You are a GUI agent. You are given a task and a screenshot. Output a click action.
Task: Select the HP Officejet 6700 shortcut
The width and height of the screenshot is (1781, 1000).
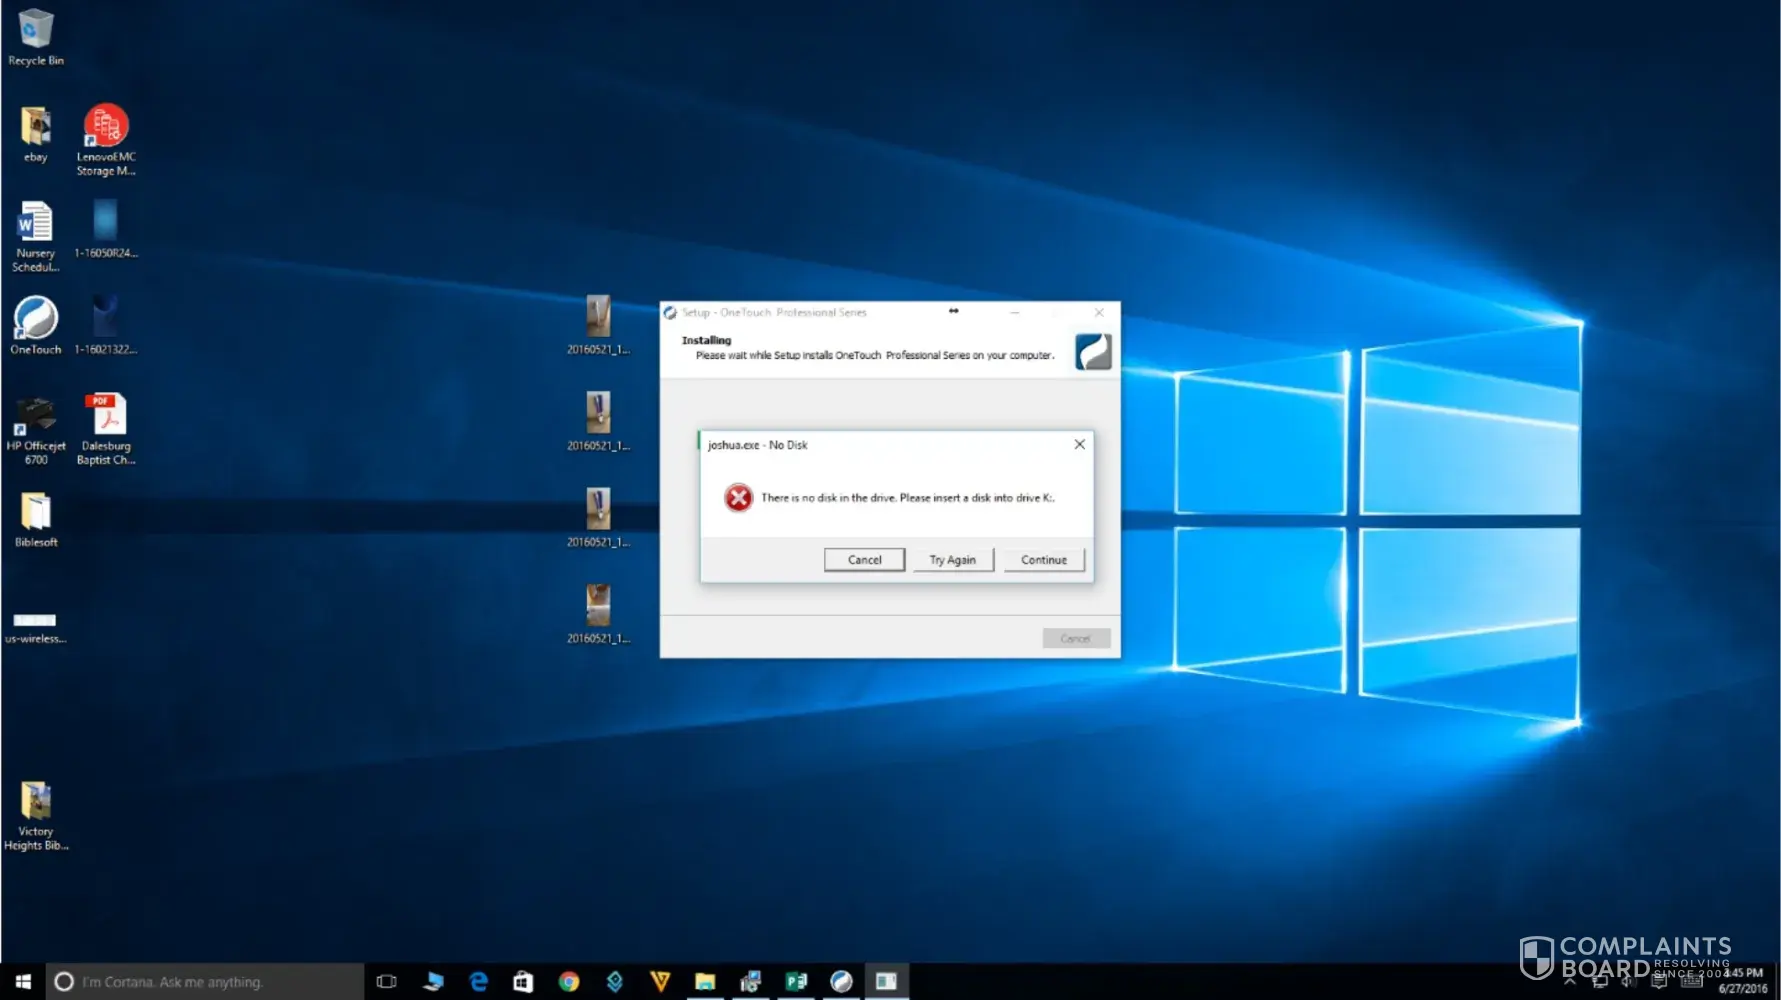pyautogui.click(x=35, y=417)
